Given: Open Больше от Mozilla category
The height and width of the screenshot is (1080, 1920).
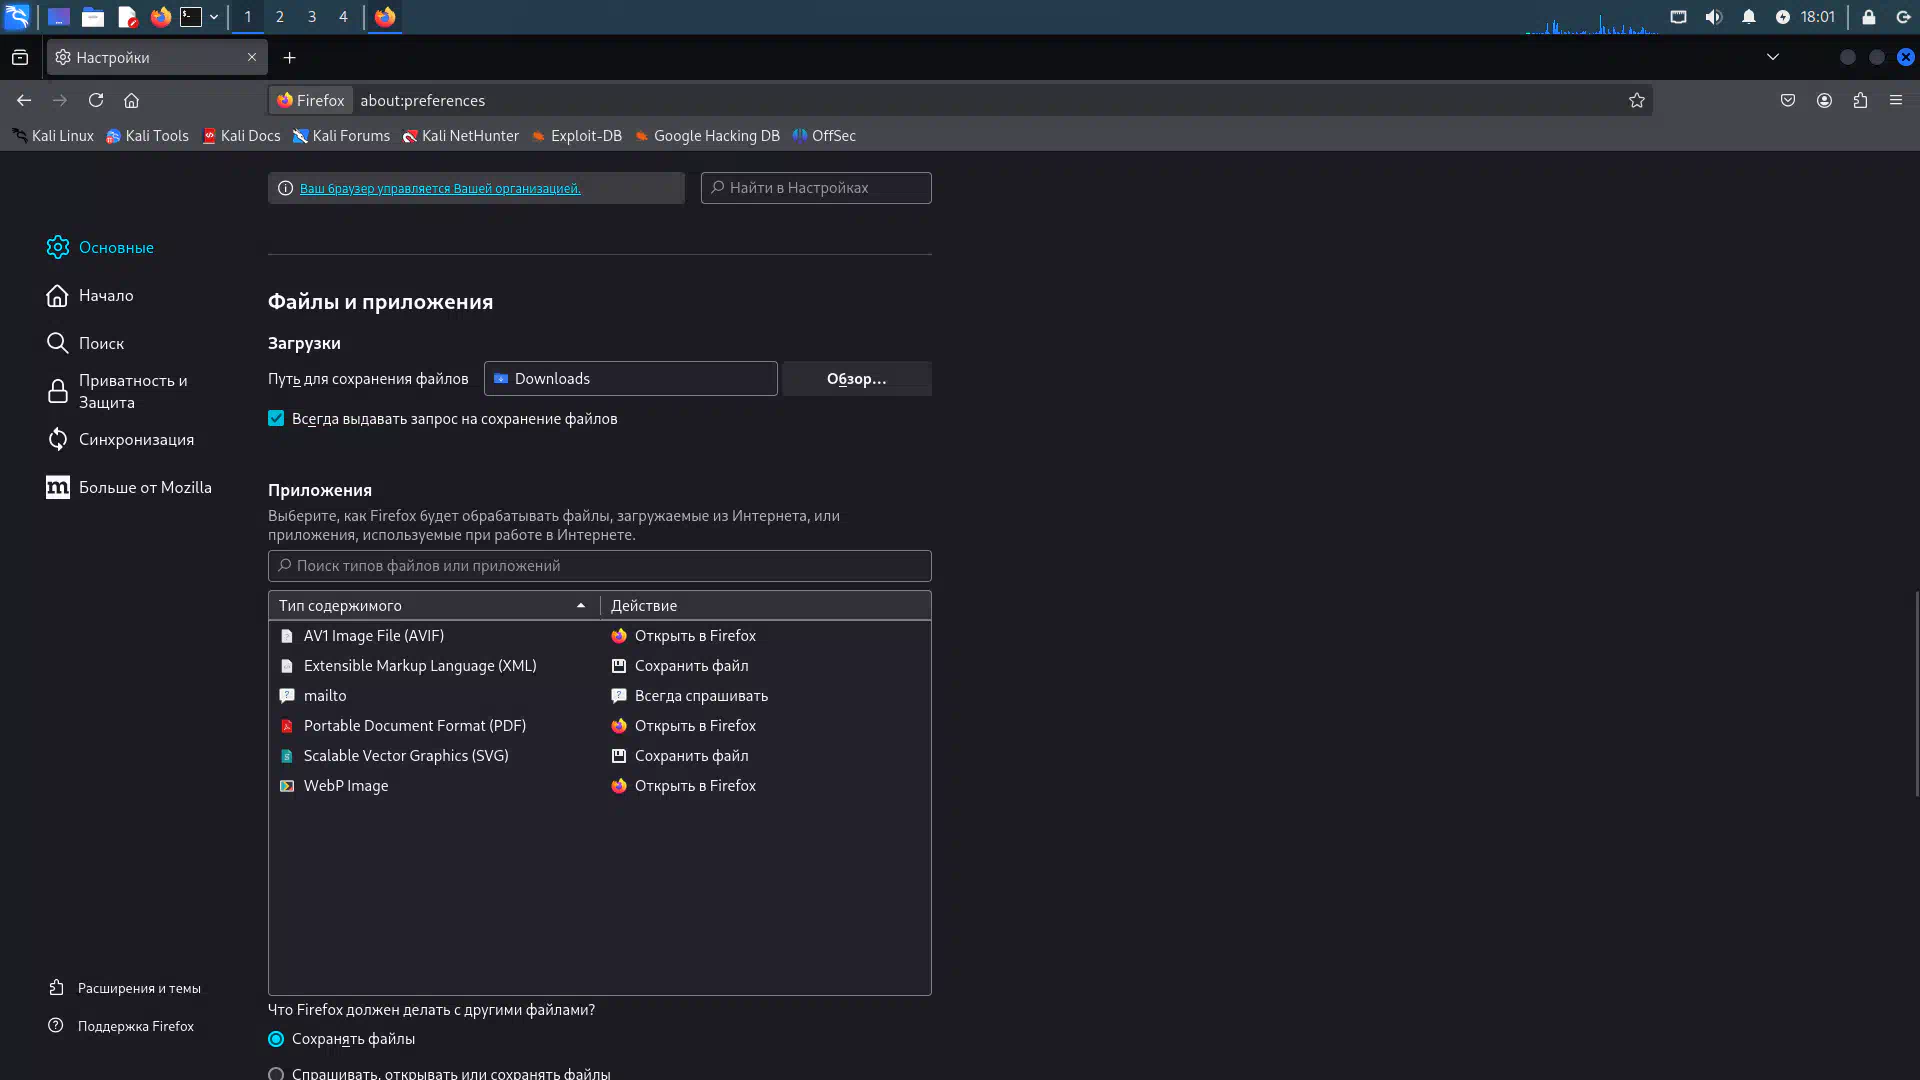Looking at the screenshot, I should click(x=129, y=487).
